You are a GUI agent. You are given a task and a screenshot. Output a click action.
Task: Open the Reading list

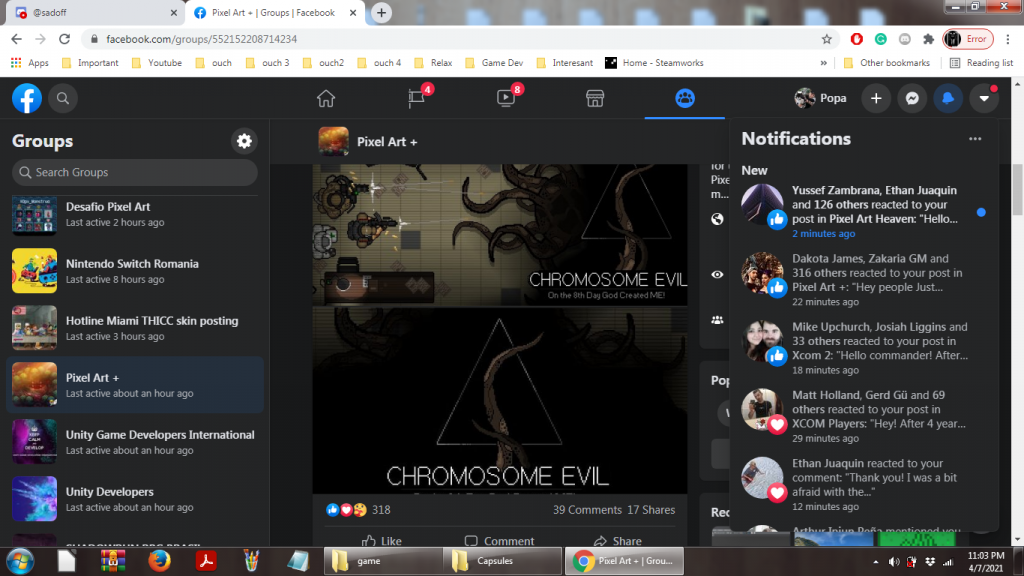pos(981,63)
